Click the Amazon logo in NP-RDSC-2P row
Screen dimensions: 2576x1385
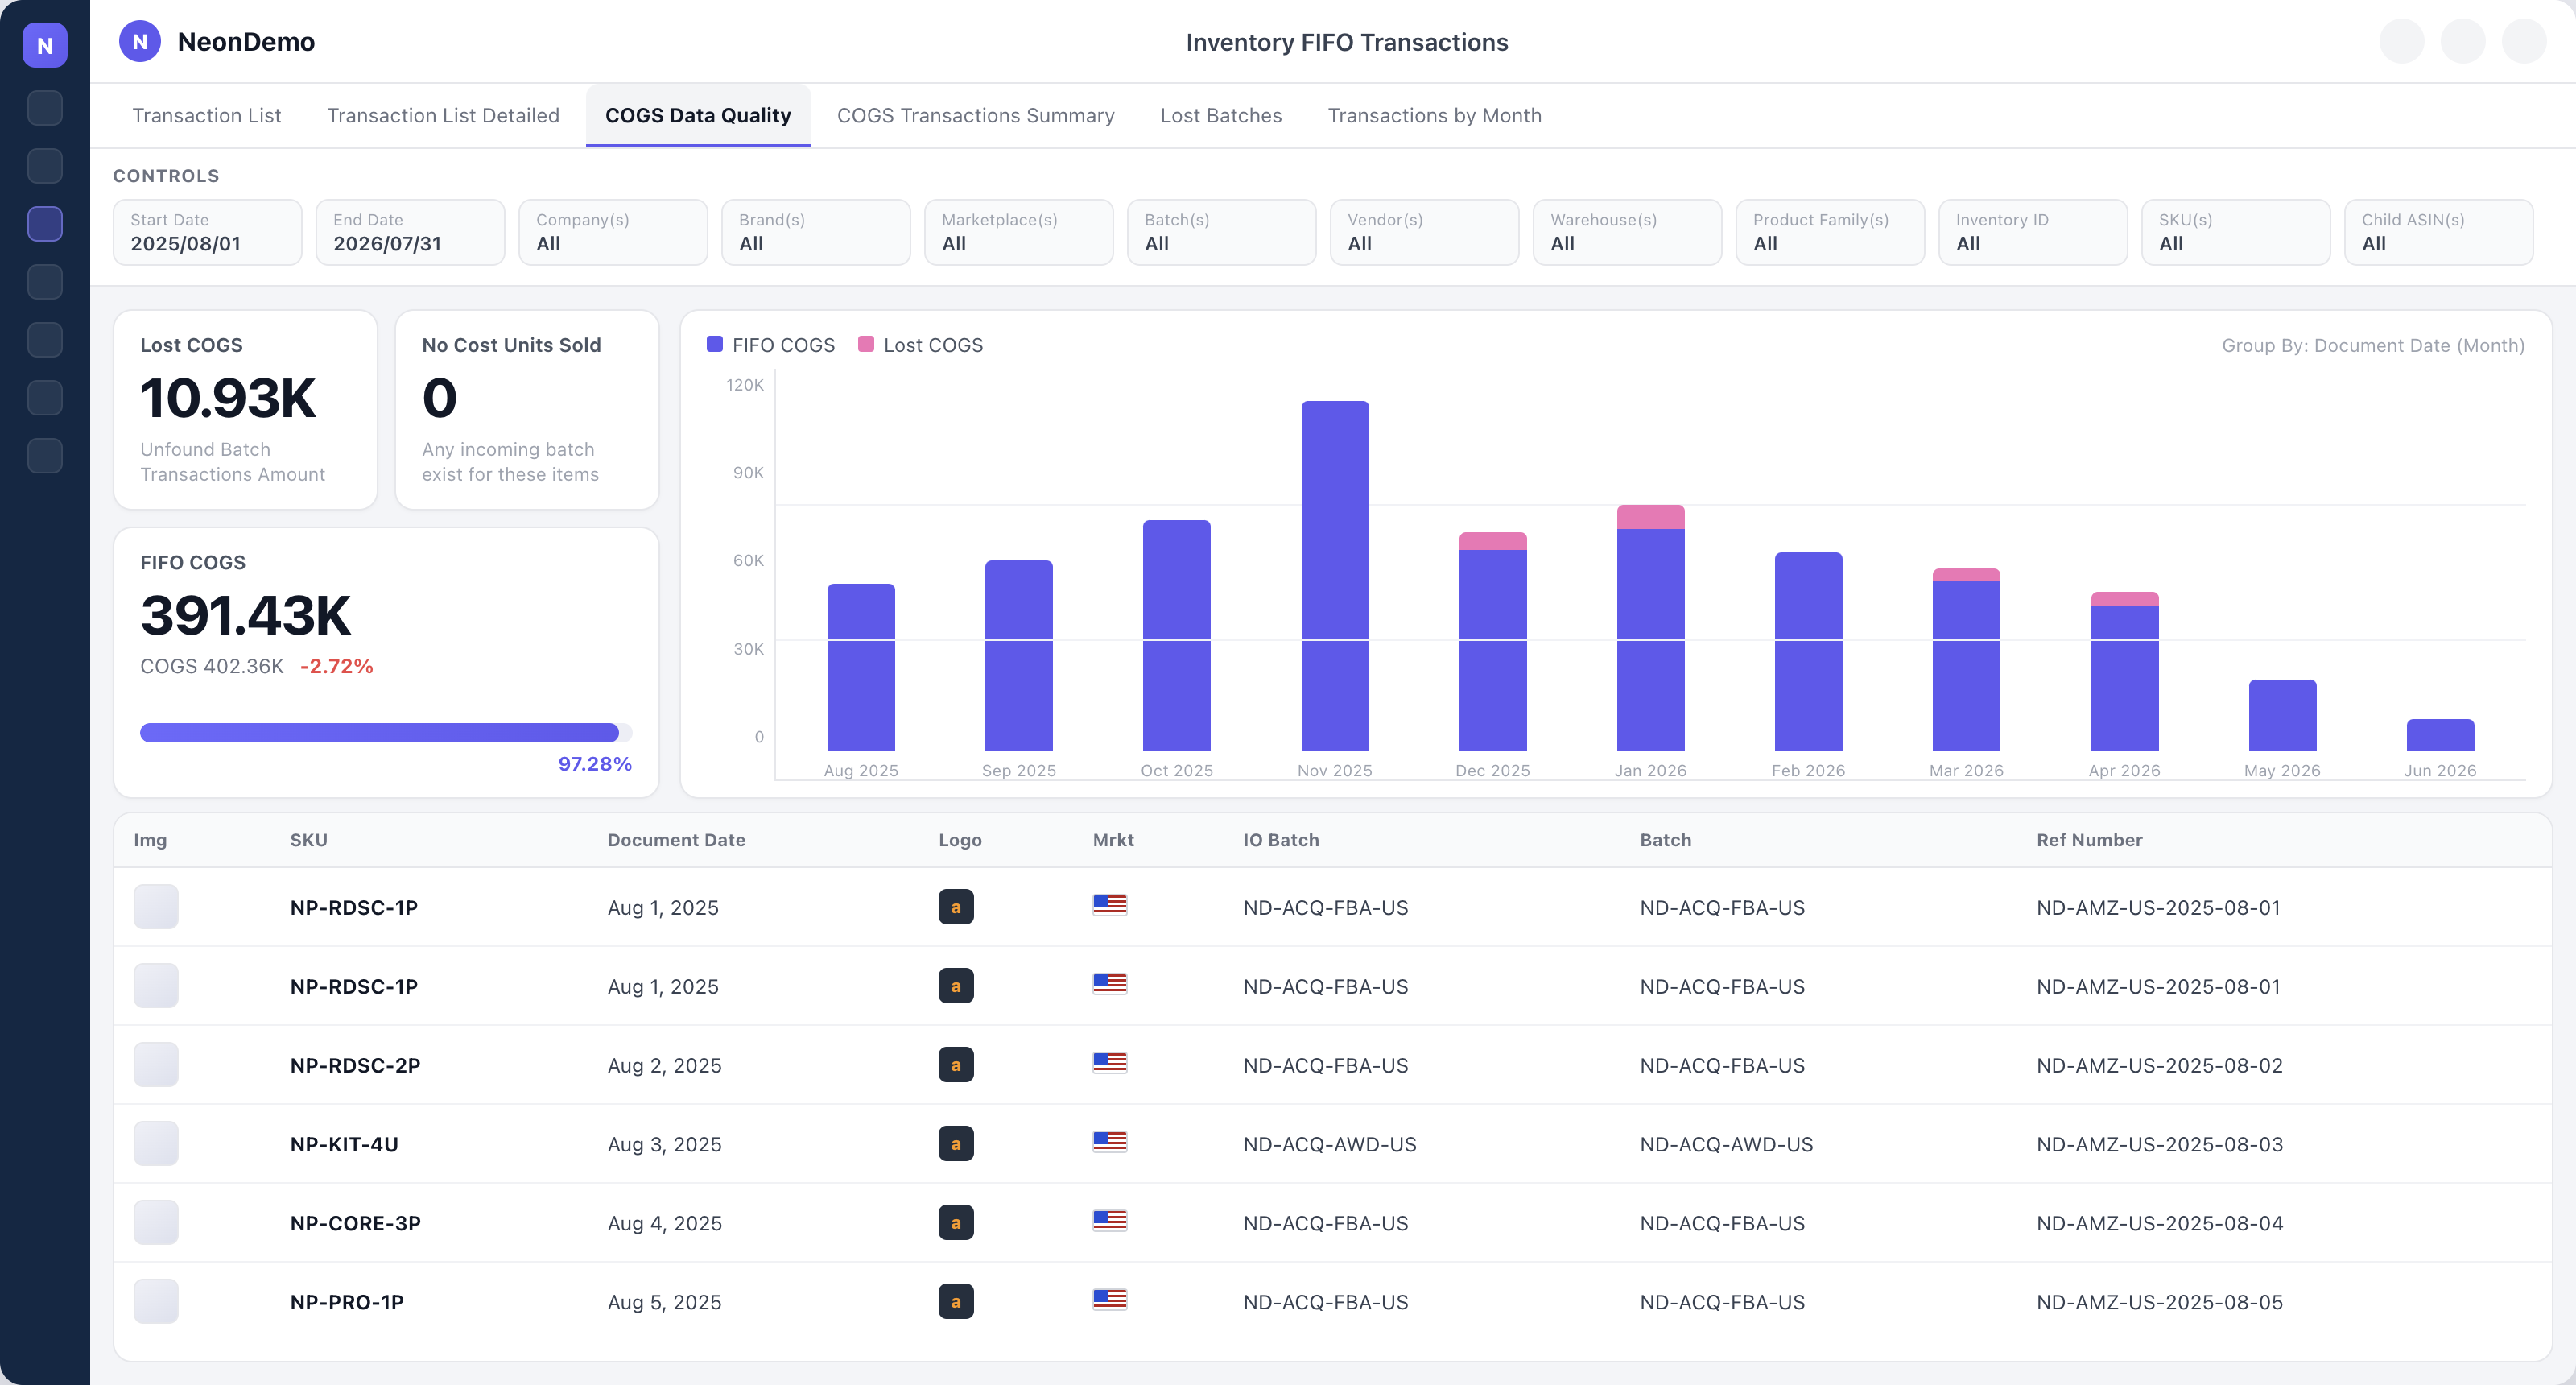click(x=956, y=1064)
